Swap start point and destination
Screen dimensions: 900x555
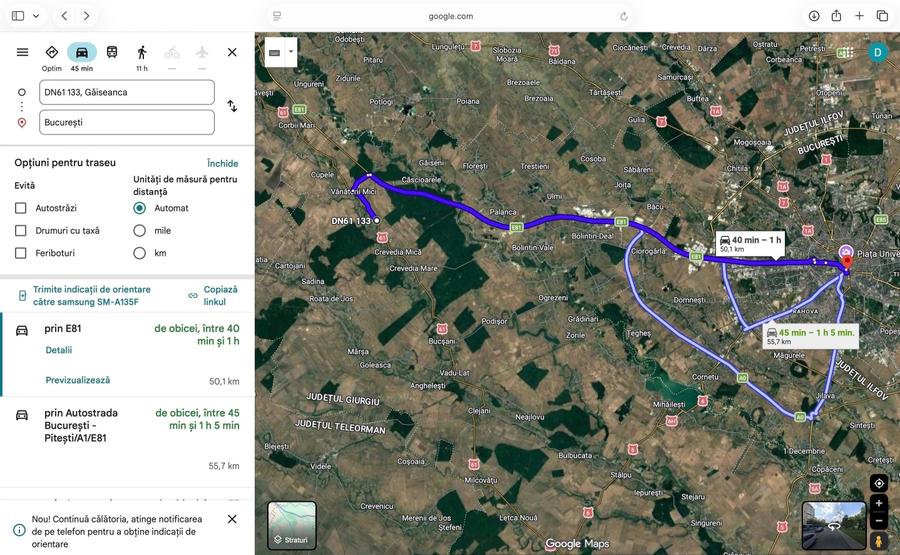click(x=232, y=106)
